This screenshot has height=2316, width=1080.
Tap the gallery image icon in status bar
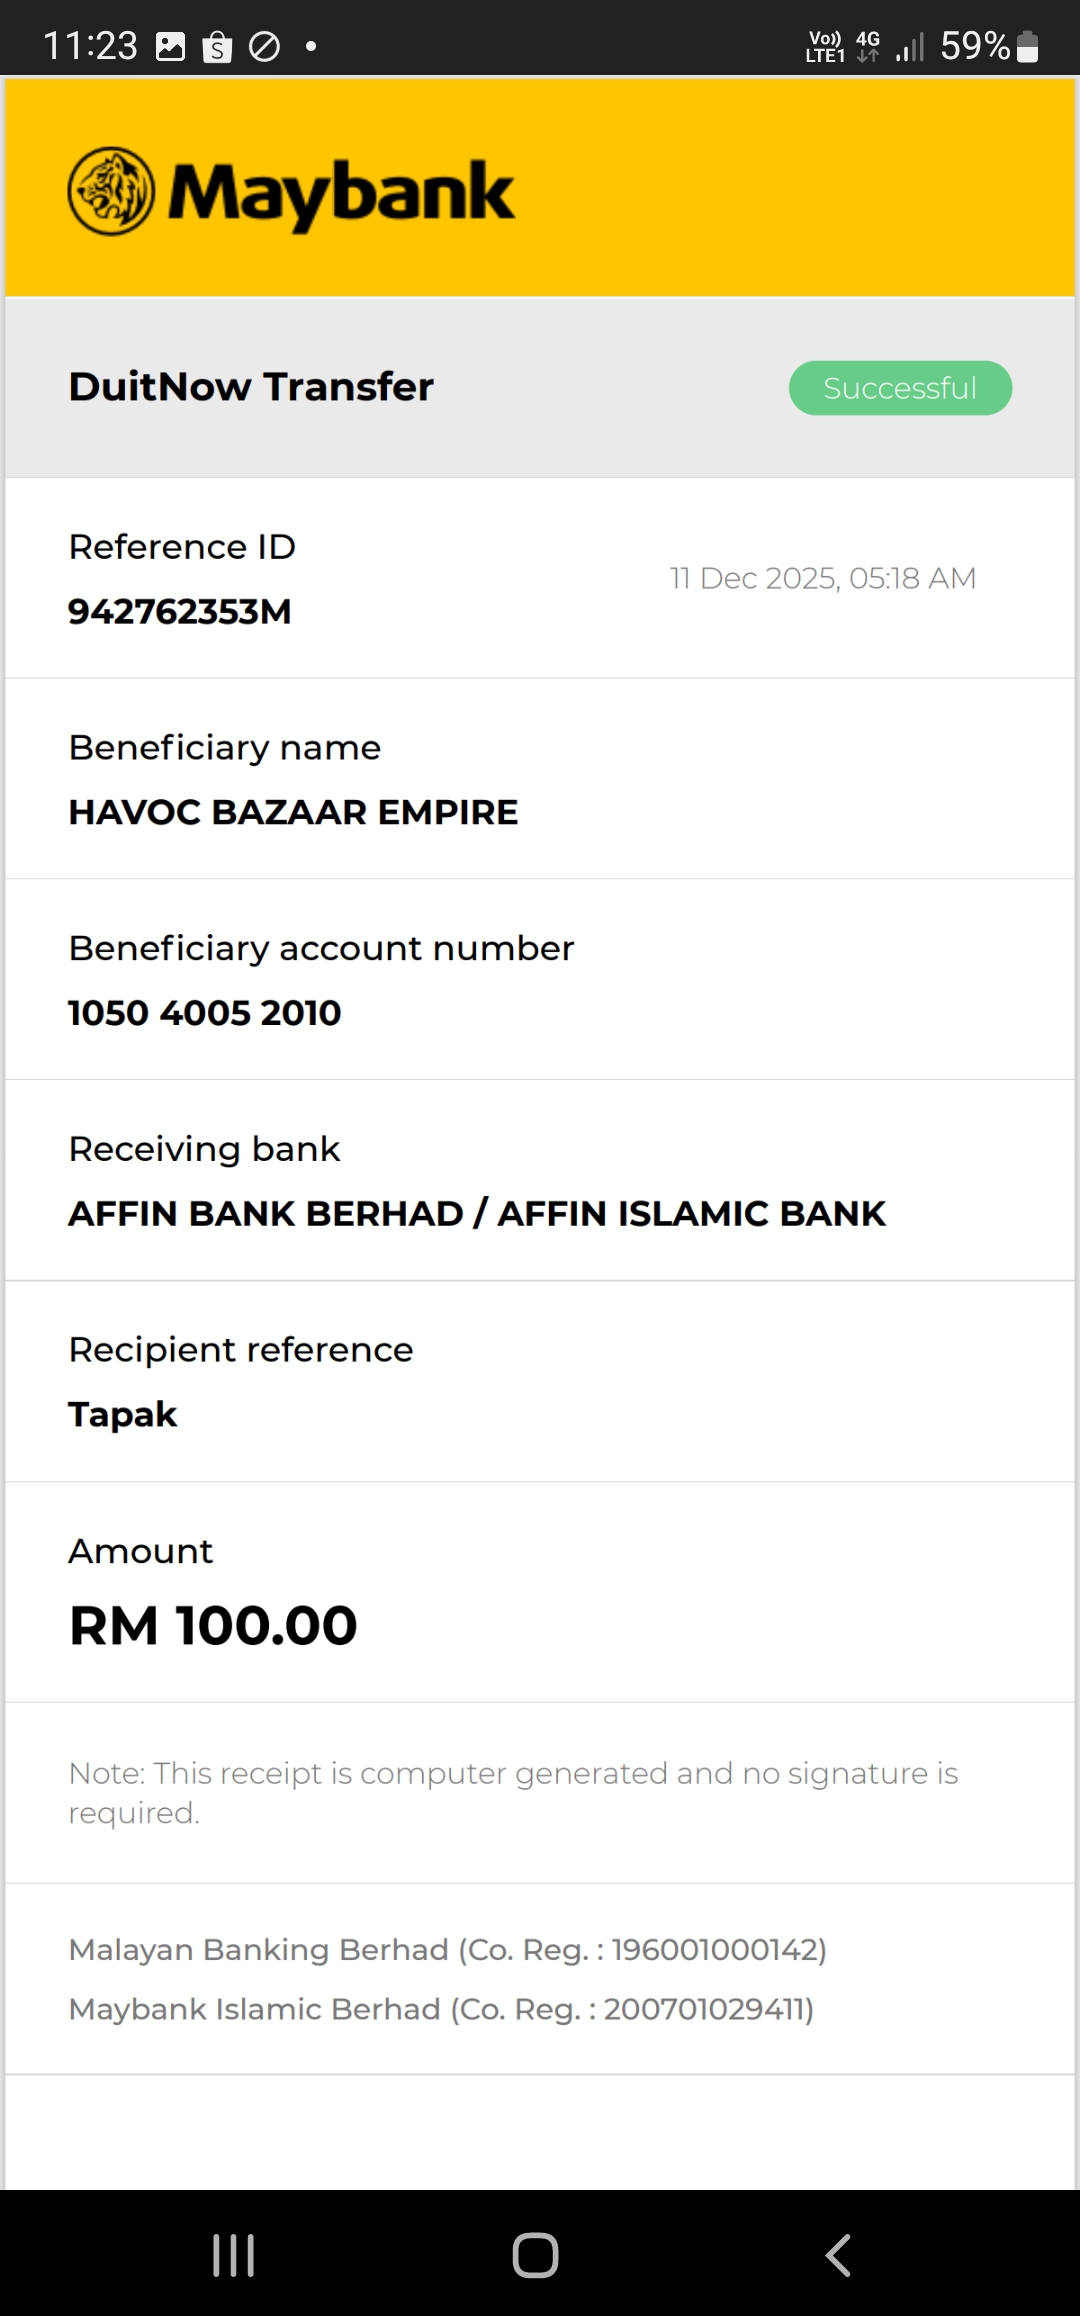[x=171, y=47]
